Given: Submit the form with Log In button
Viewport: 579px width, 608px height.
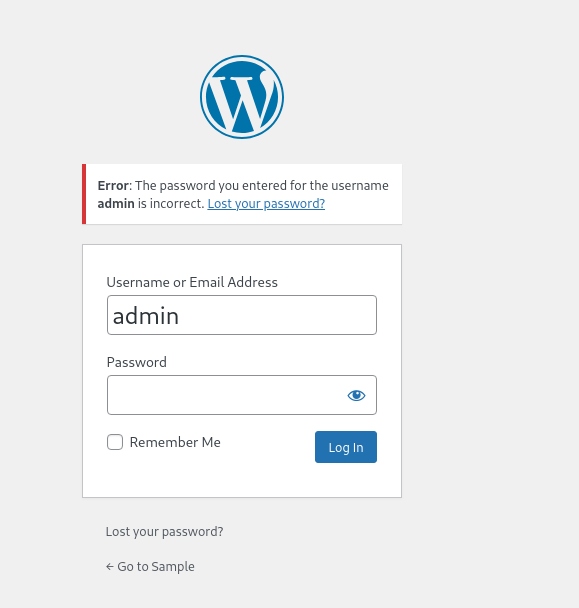Looking at the screenshot, I should pos(346,447).
